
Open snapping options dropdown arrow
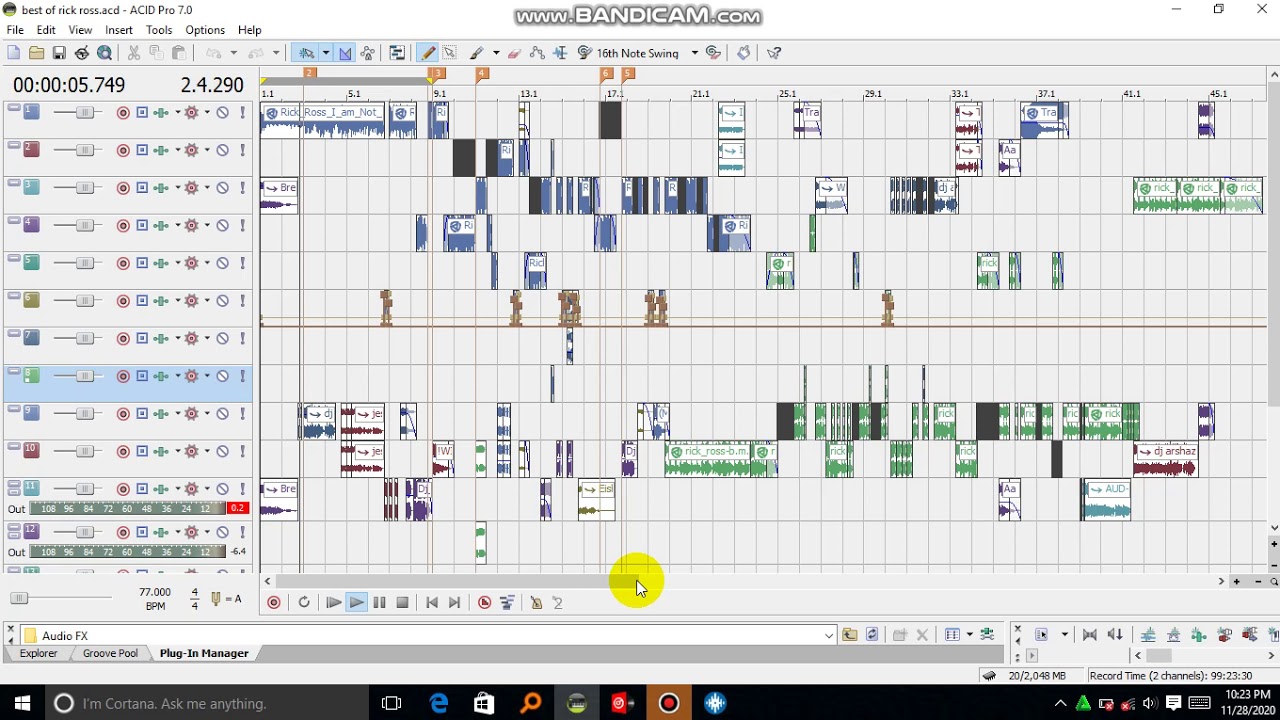coord(326,53)
